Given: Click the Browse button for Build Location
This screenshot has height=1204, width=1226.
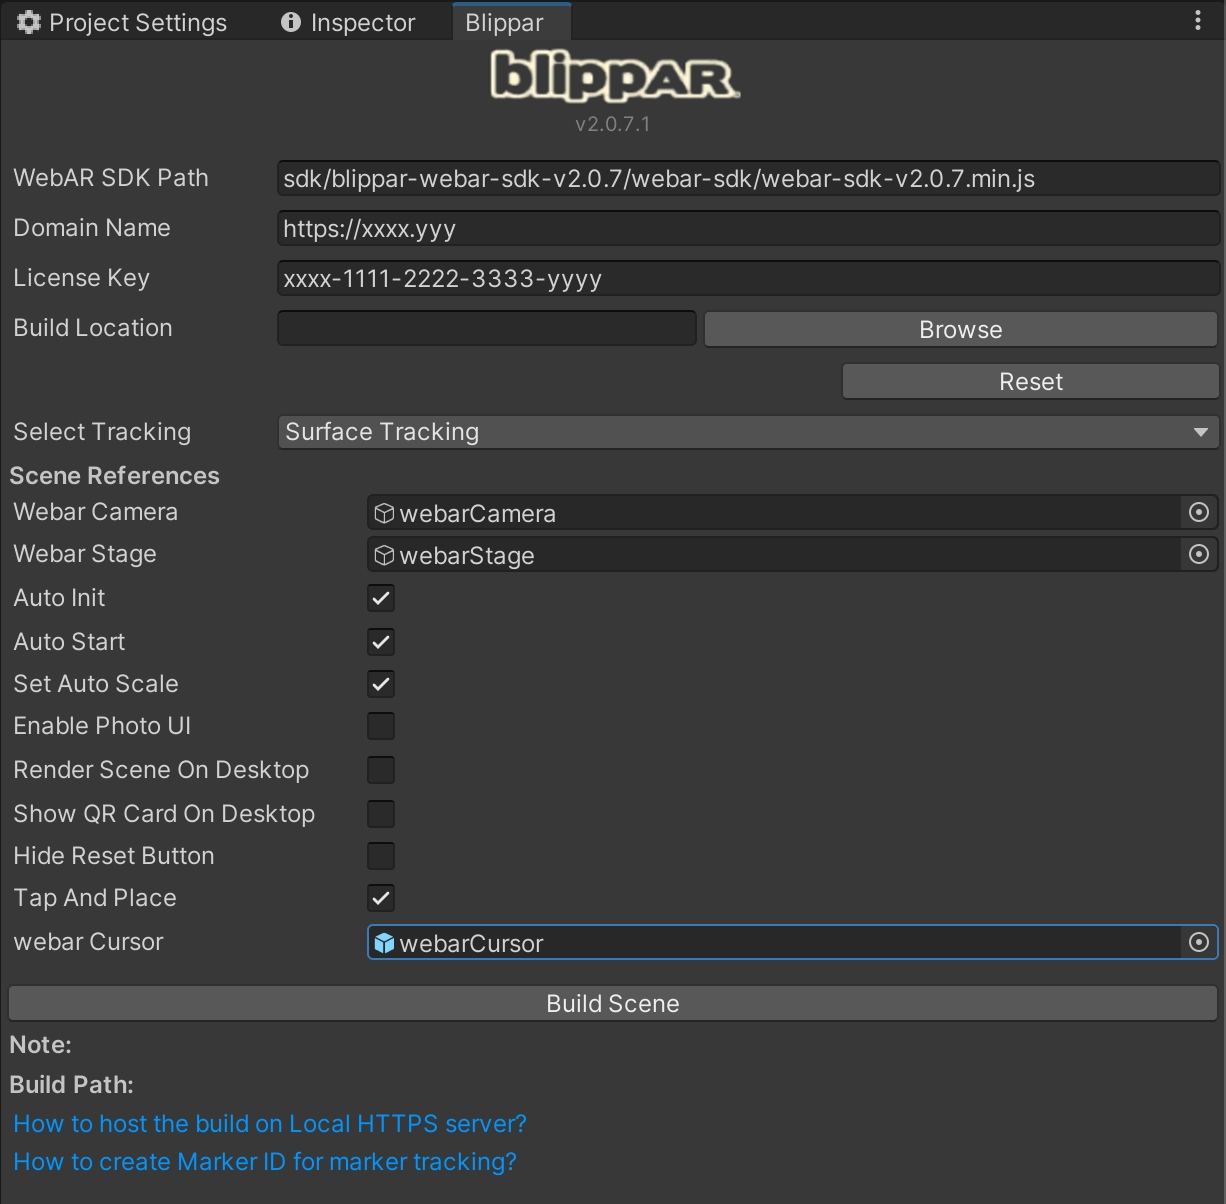Looking at the screenshot, I should [960, 330].
